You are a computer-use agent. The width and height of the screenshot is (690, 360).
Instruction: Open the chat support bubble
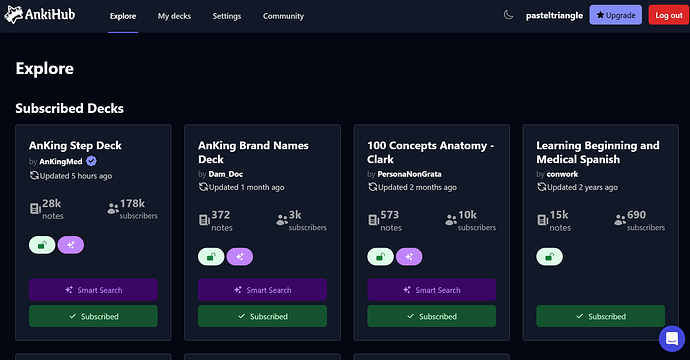[672, 338]
